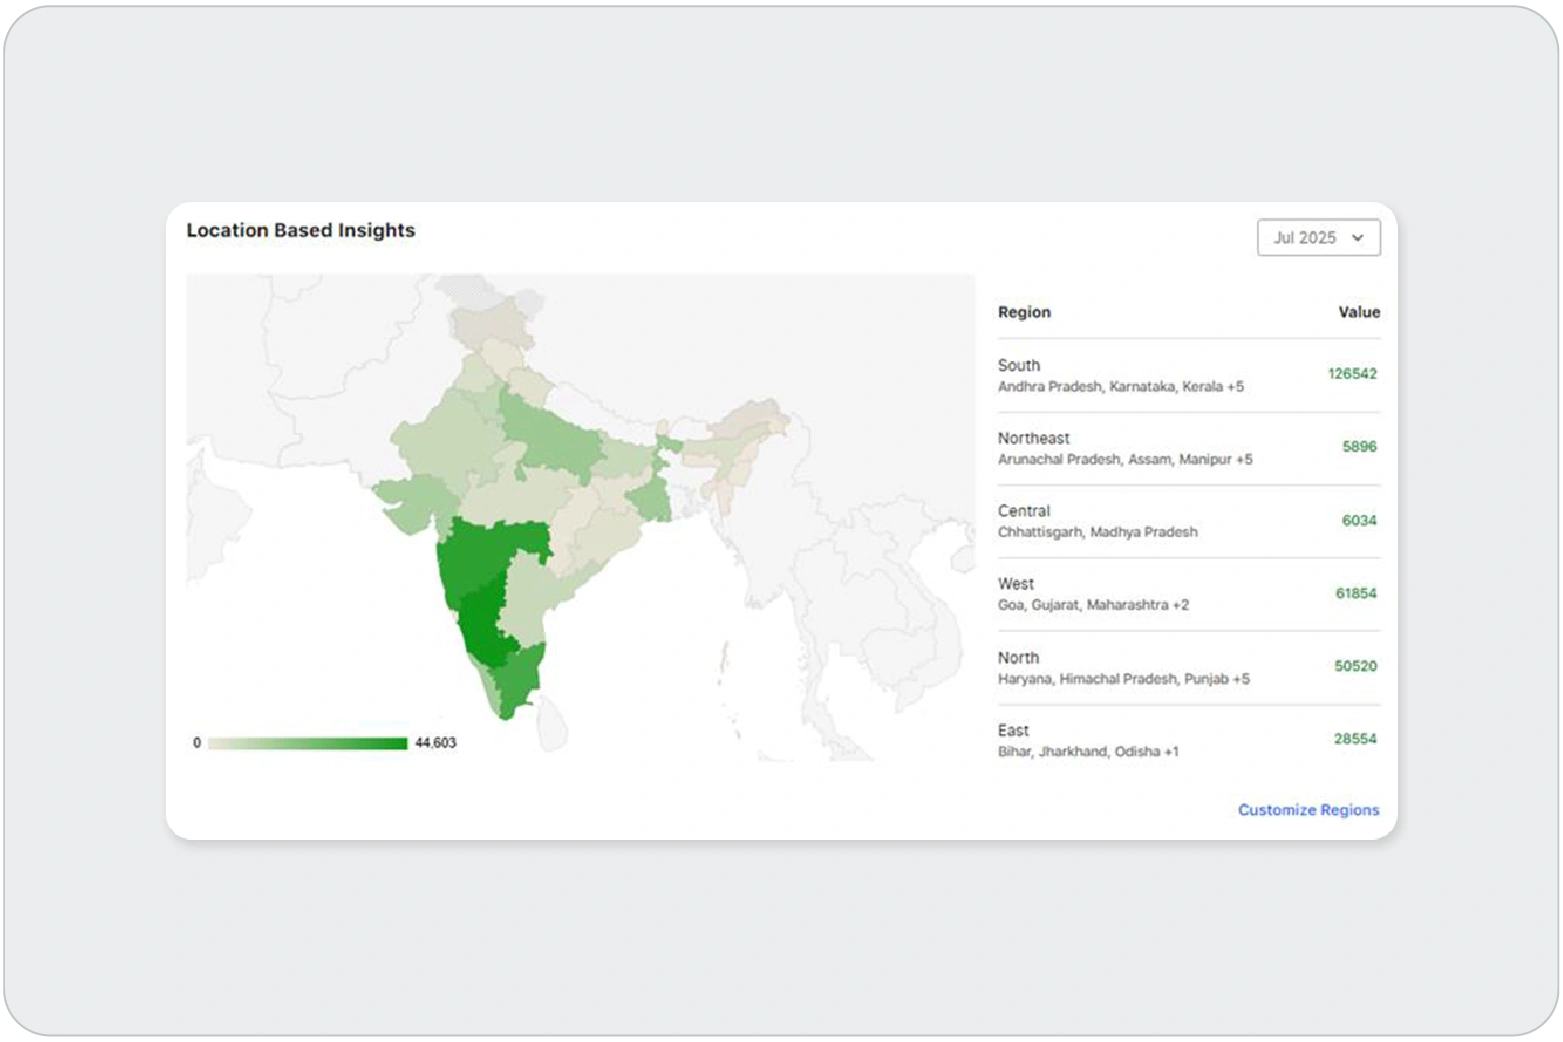The height and width of the screenshot is (1042, 1563).
Task: Click the green gradient legend bar
Action: (307, 743)
